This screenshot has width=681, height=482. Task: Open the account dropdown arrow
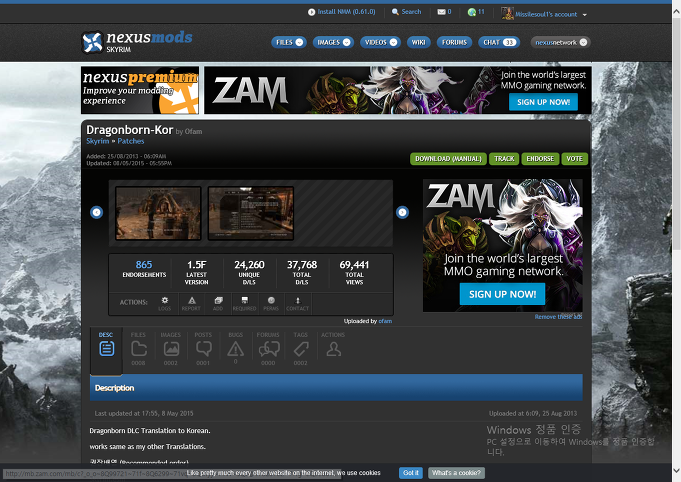(x=585, y=15)
